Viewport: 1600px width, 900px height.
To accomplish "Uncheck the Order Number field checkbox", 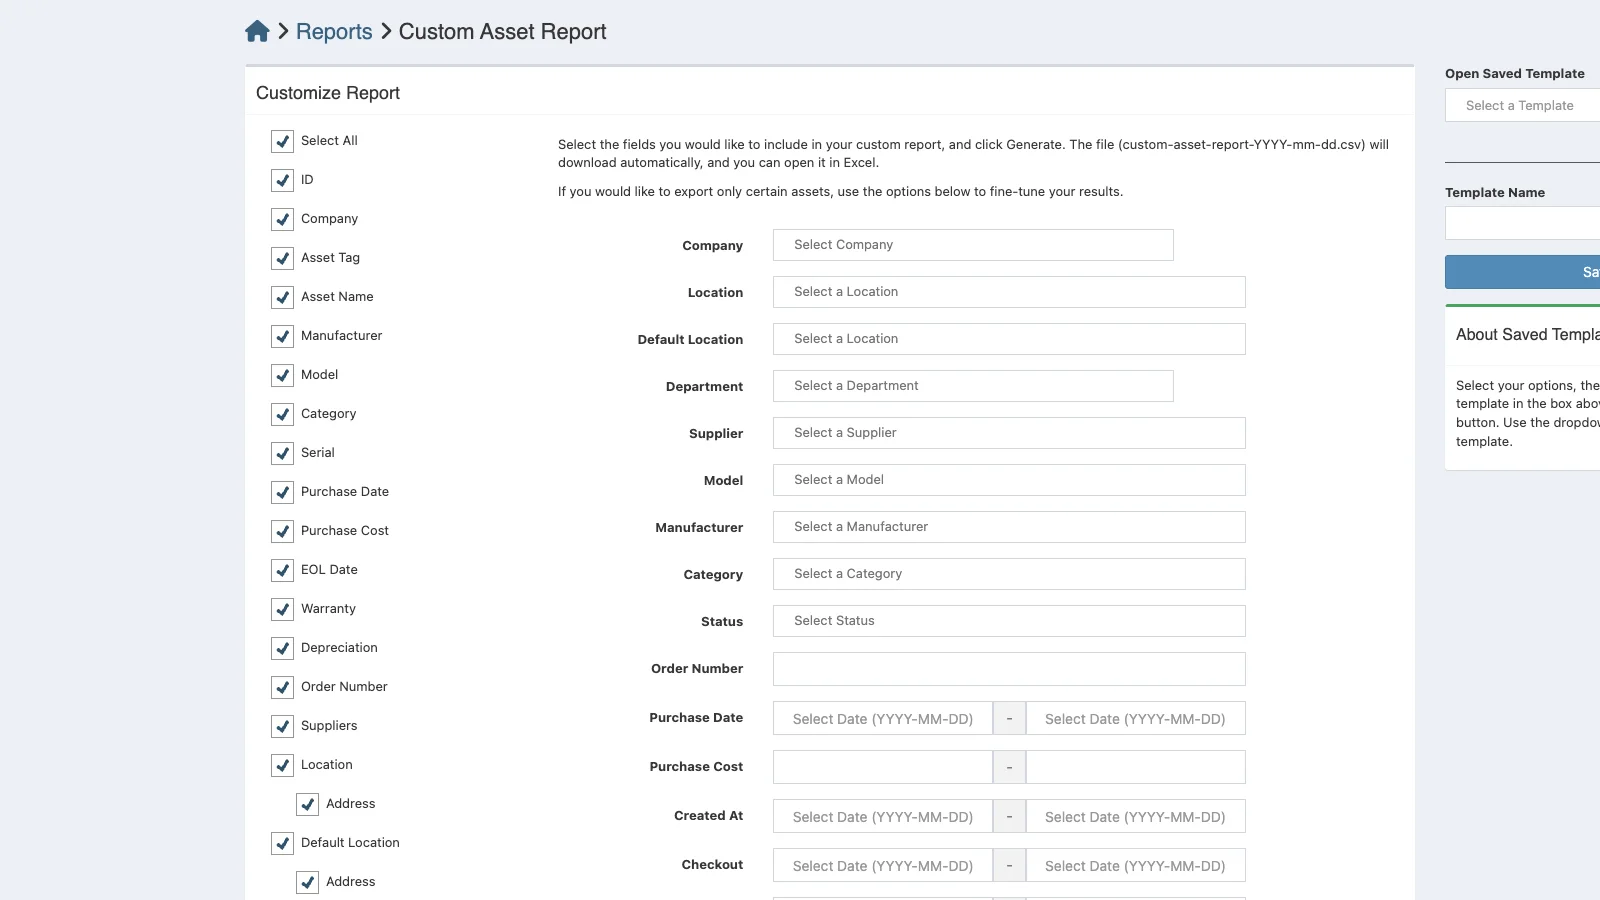I will coord(282,687).
